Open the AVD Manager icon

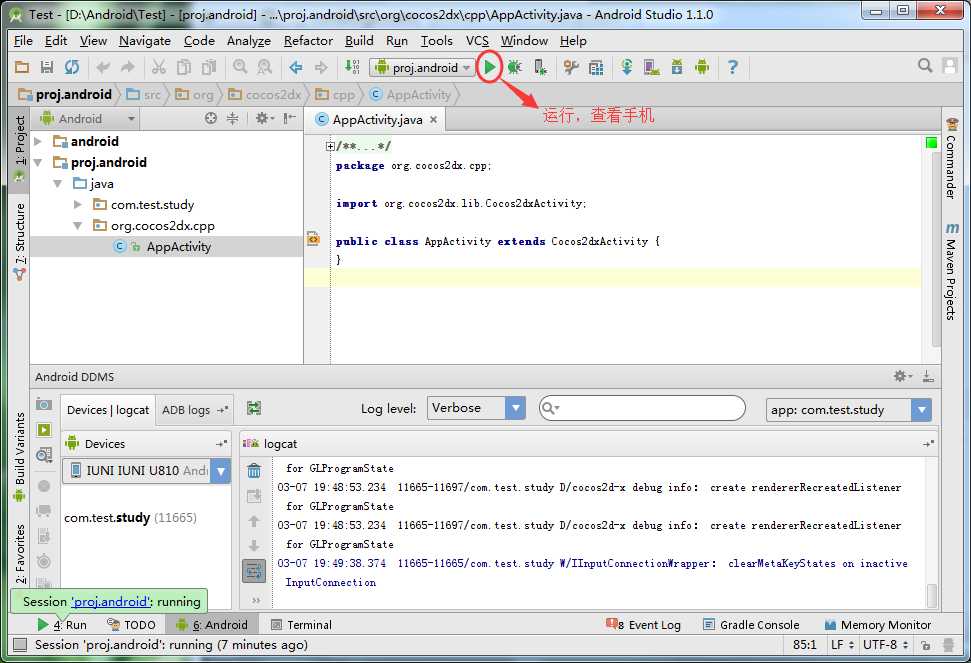651,67
